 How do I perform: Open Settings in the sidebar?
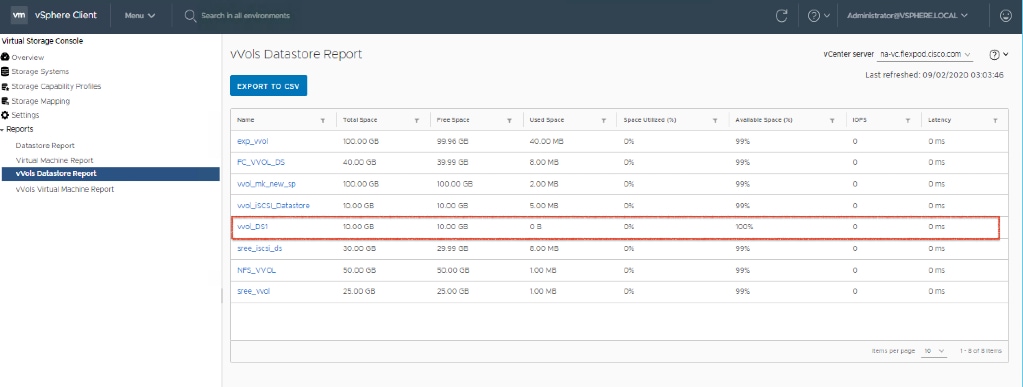click(25, 115)
